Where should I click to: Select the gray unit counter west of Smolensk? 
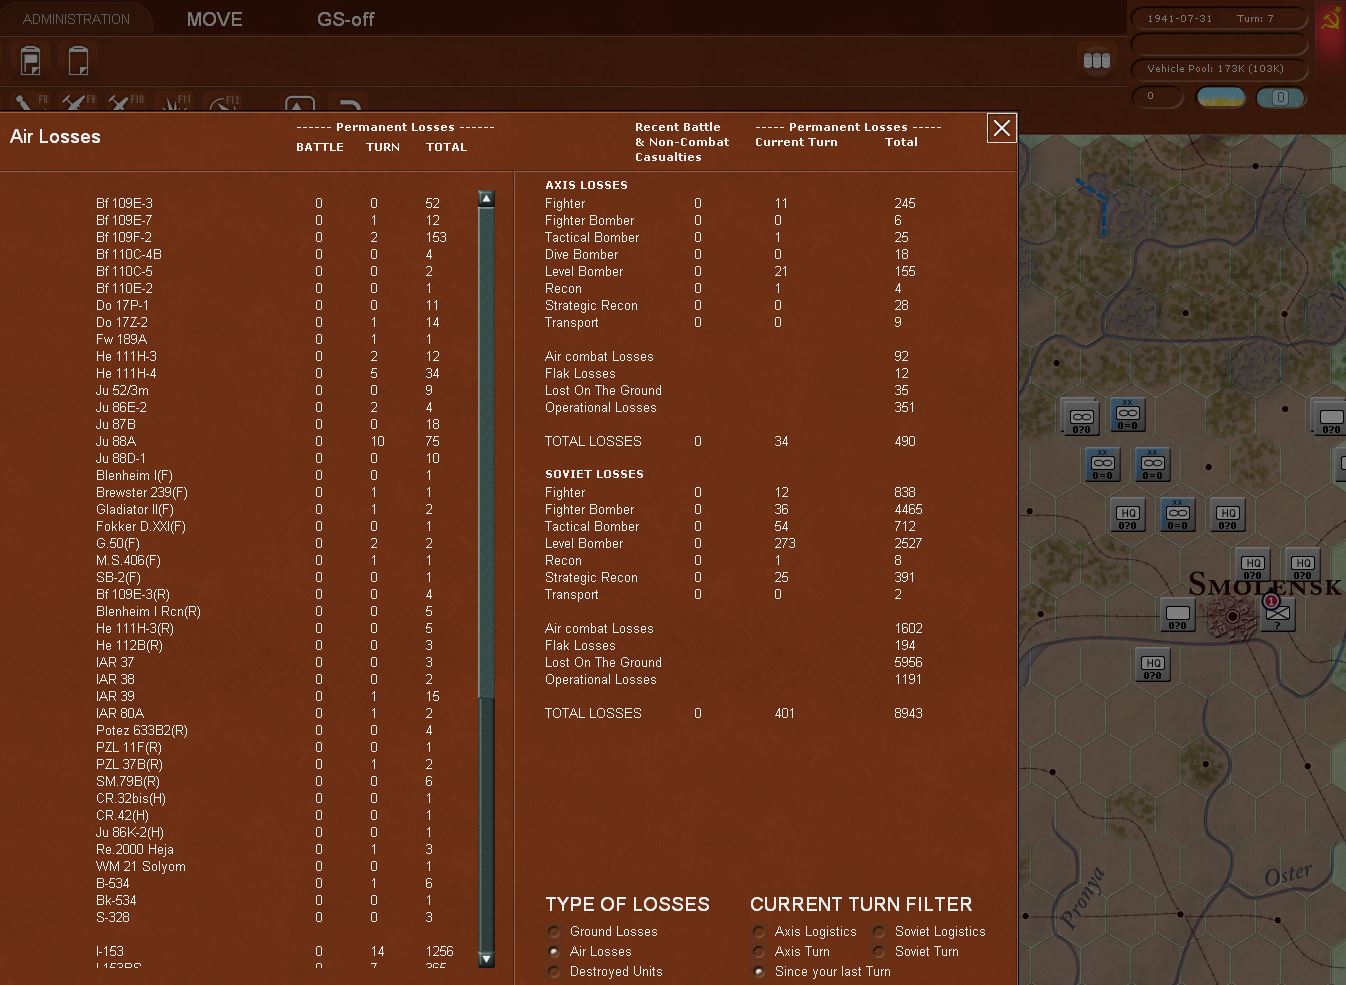click(1177, 614)
